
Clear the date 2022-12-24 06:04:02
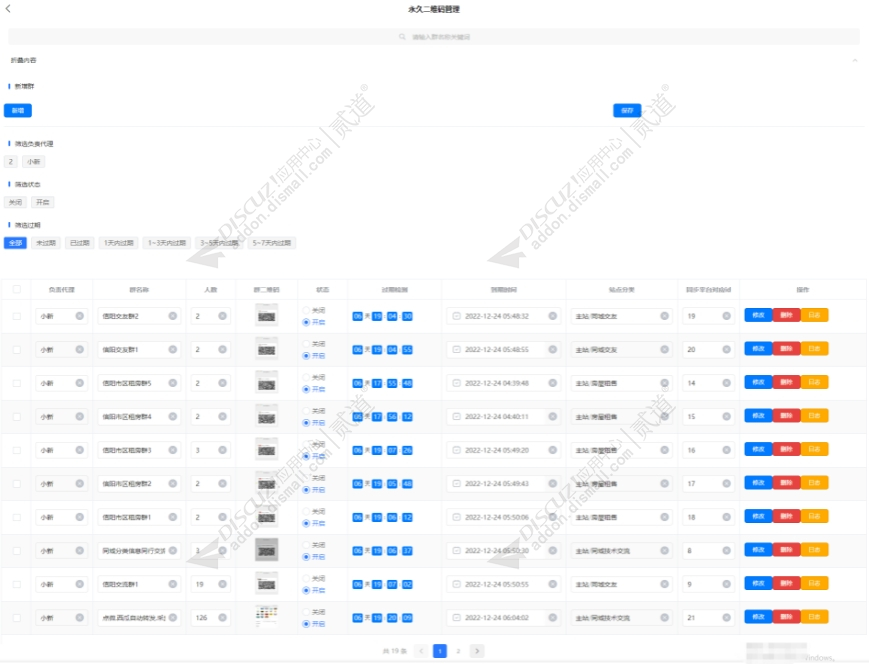click(x=551, y=618)
